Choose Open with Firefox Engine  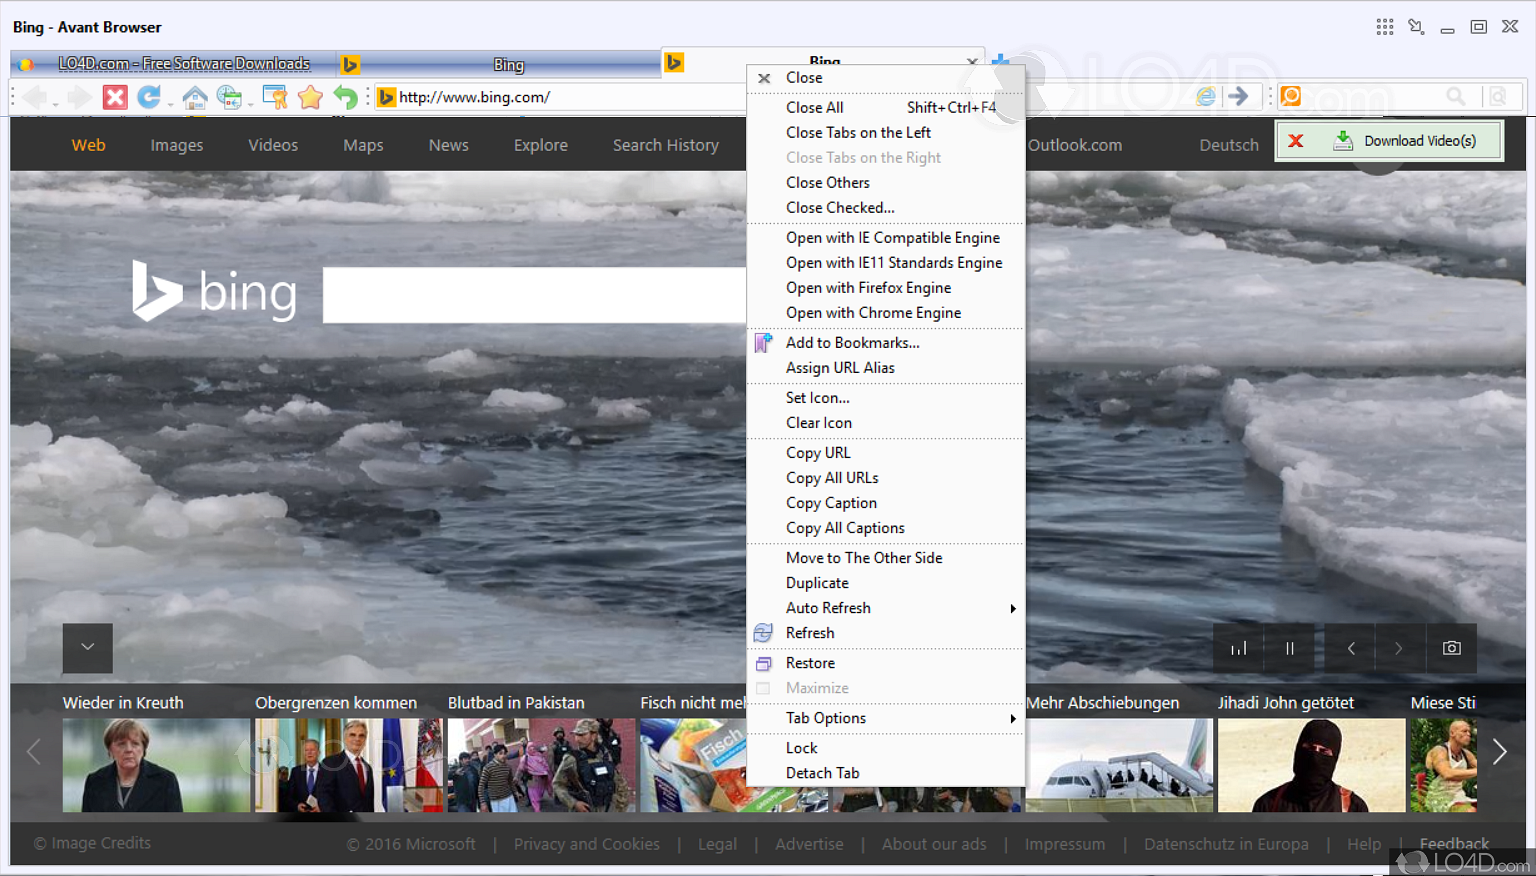[868, 288]
